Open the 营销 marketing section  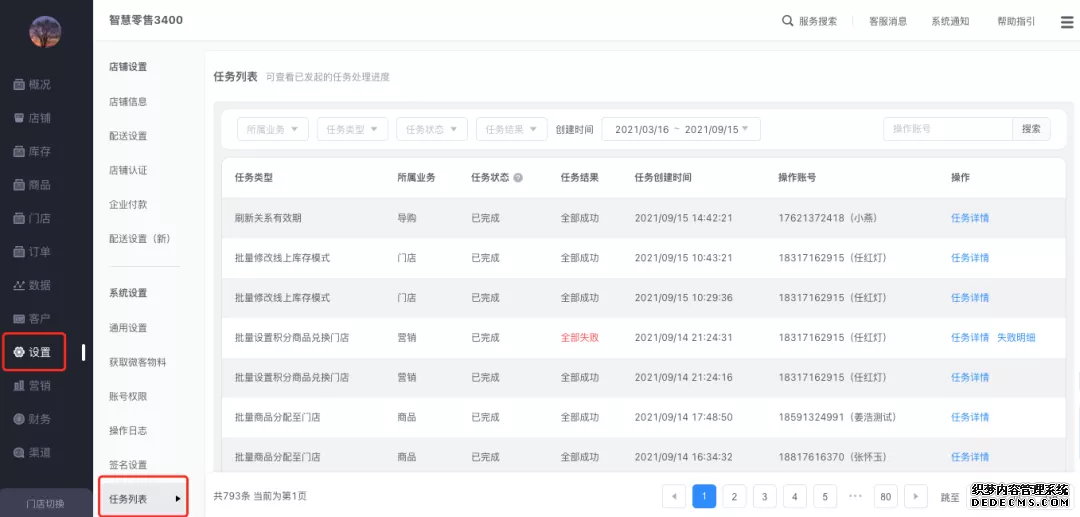pos(32,386)
